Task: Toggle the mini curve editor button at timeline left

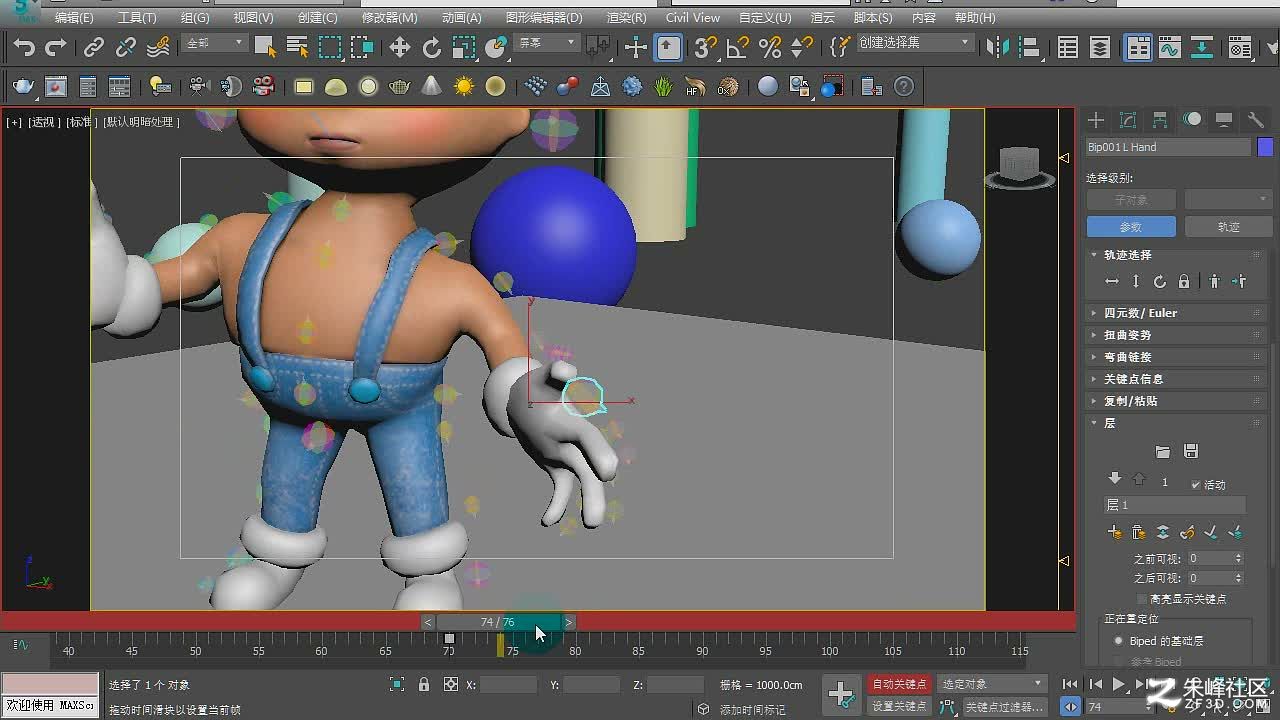Action: (20, 646)
